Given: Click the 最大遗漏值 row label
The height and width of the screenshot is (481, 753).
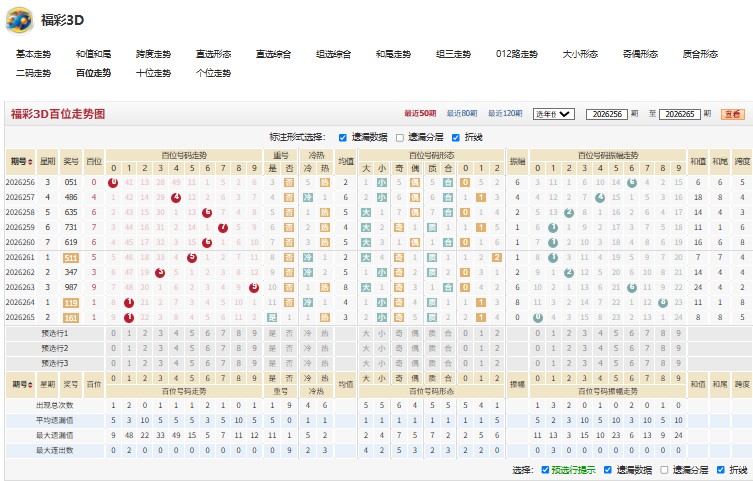Looking at the screenshot, I should click(55, 435).
